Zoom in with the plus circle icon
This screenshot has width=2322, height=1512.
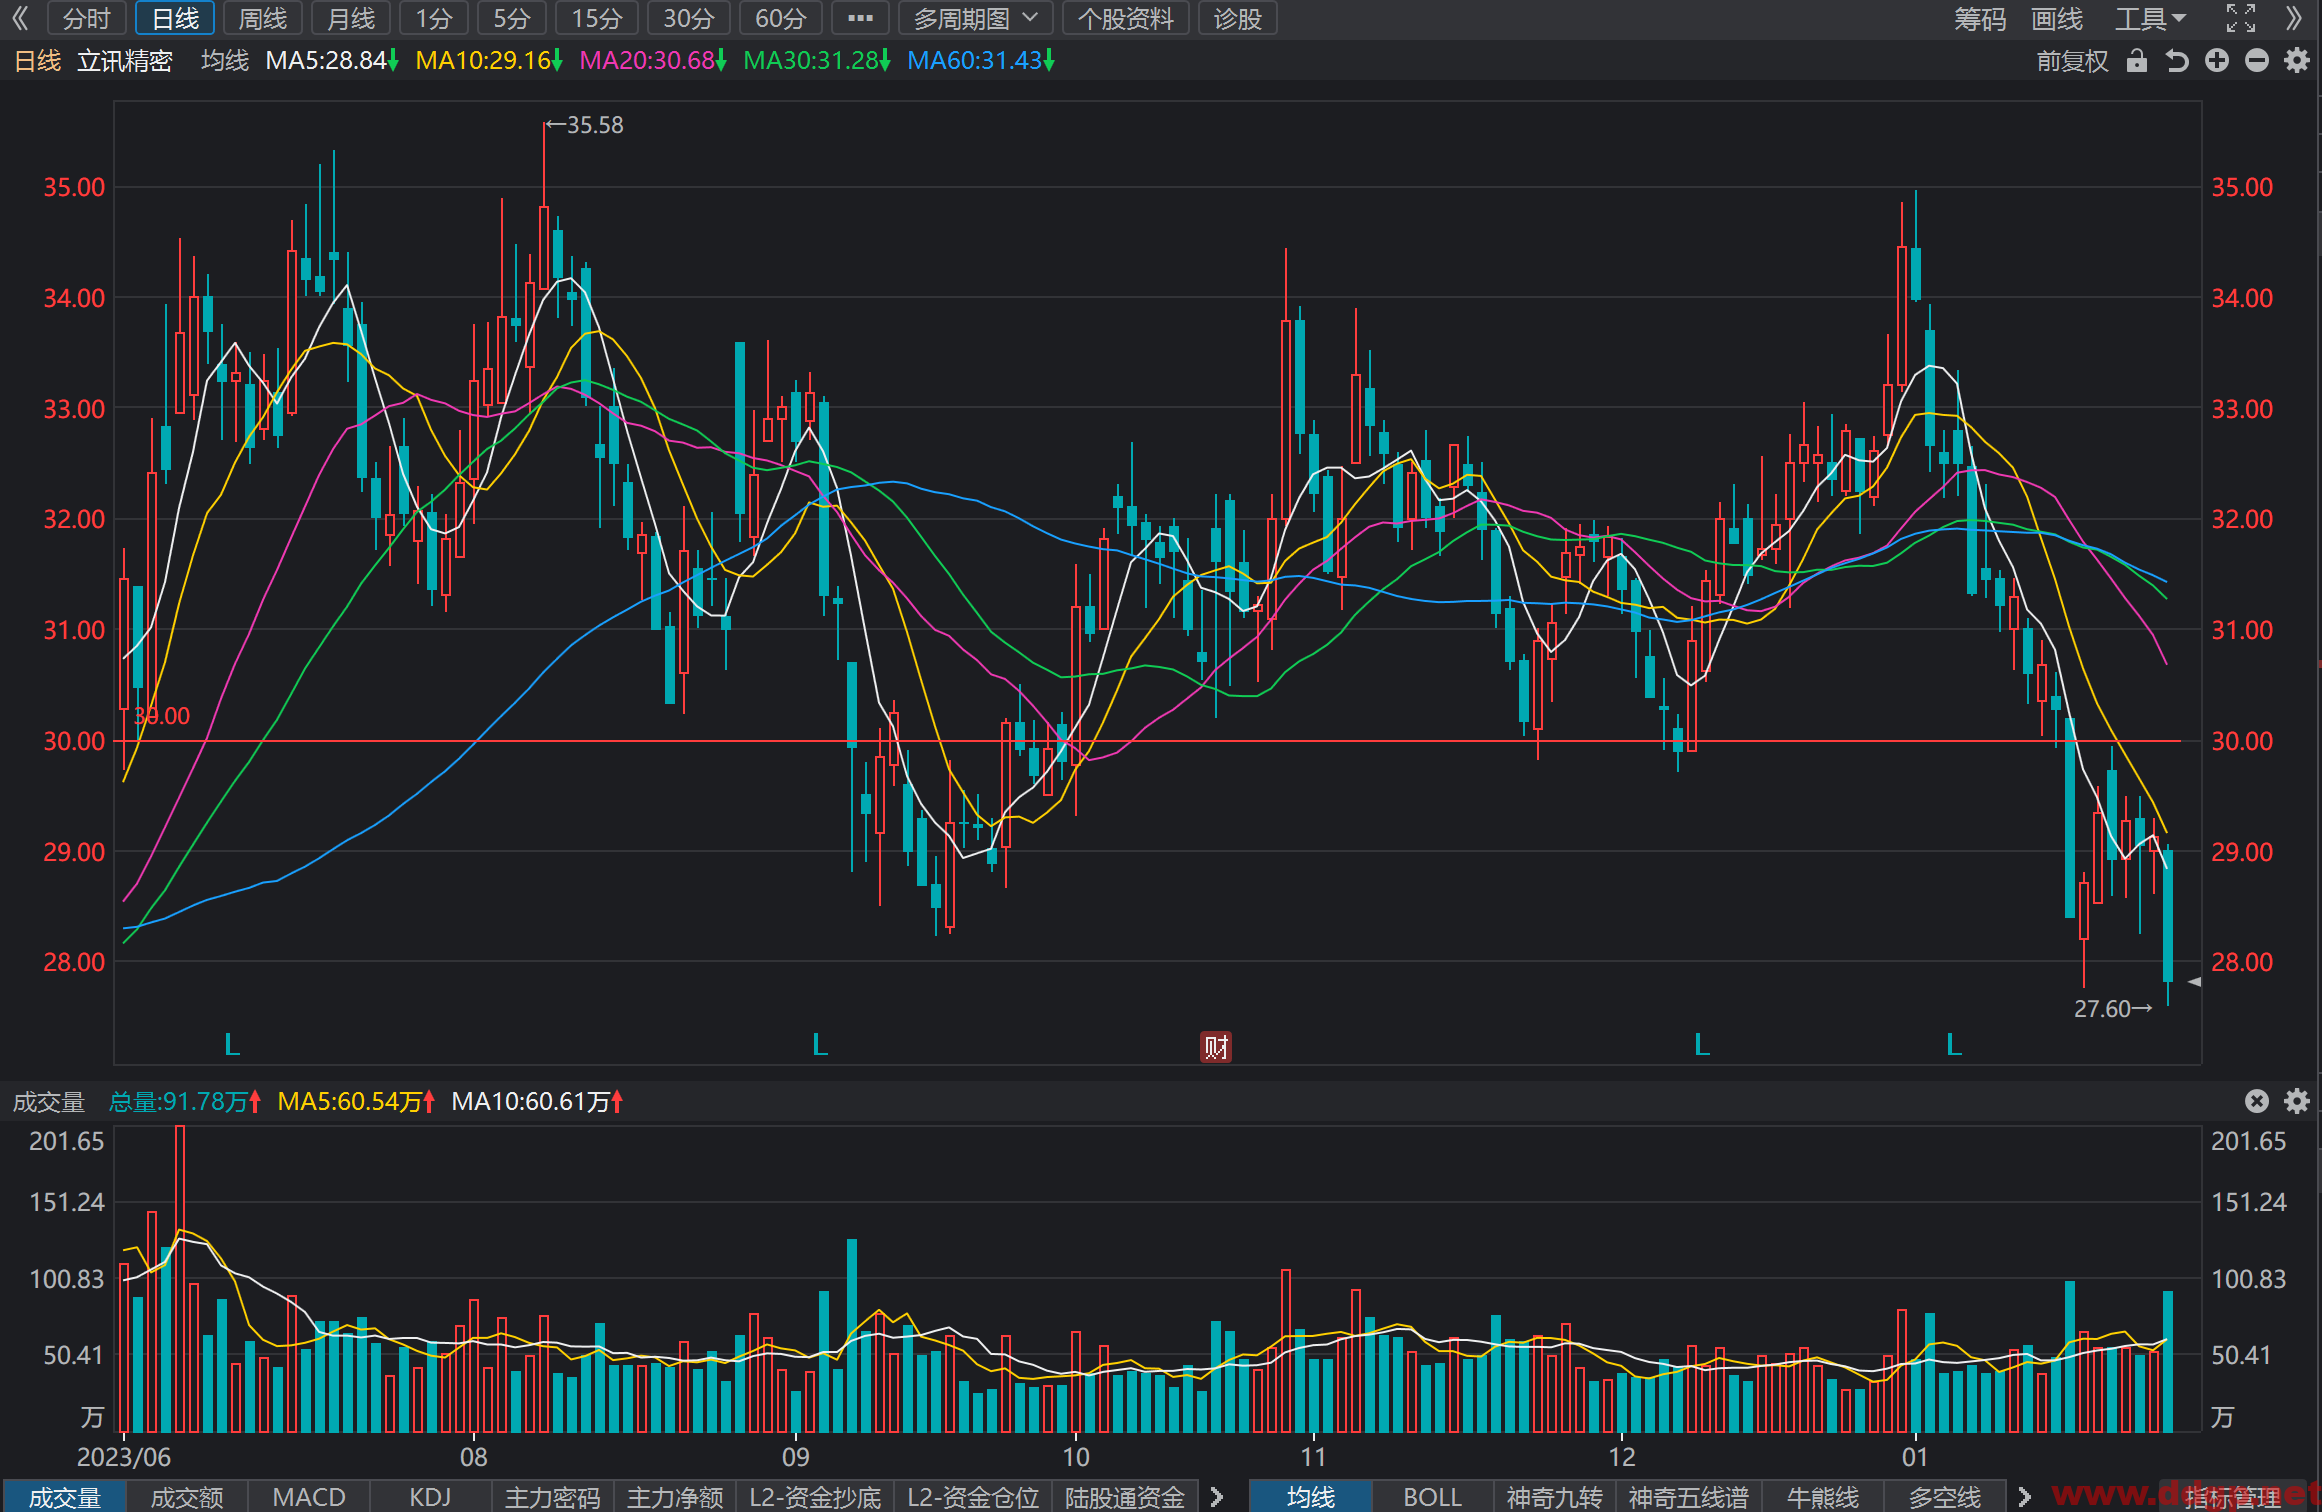[x=2217, y=61]
